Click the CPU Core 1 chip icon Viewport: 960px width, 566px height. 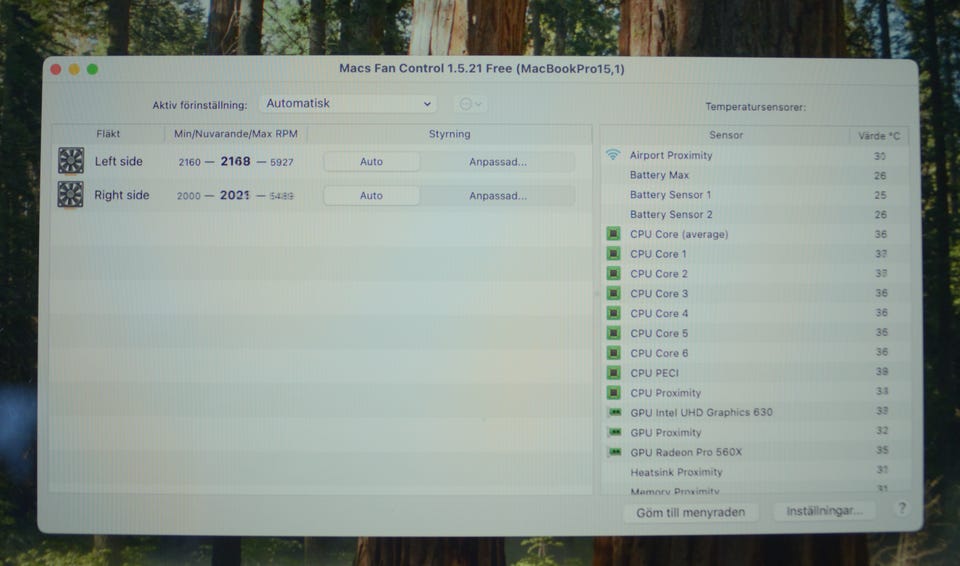coord(613,253)
